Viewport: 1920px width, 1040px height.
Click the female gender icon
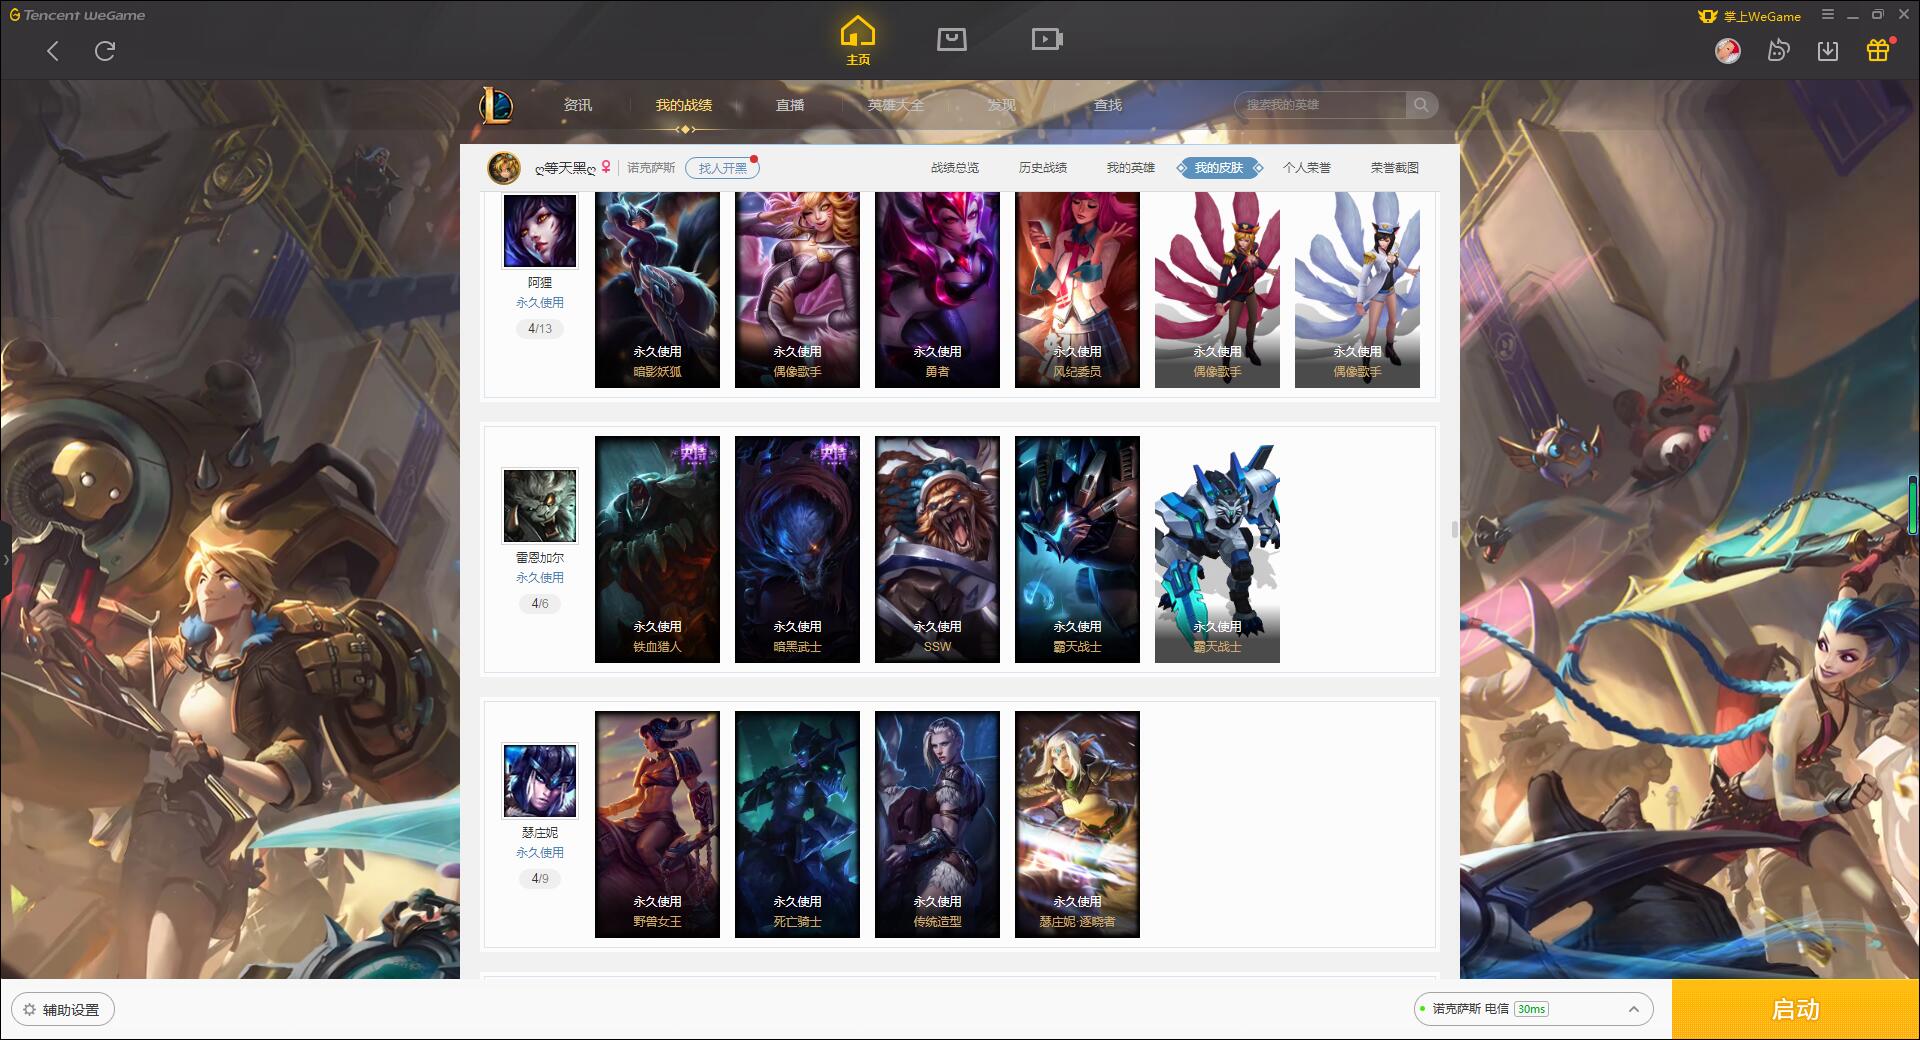[x=606, y=167]
